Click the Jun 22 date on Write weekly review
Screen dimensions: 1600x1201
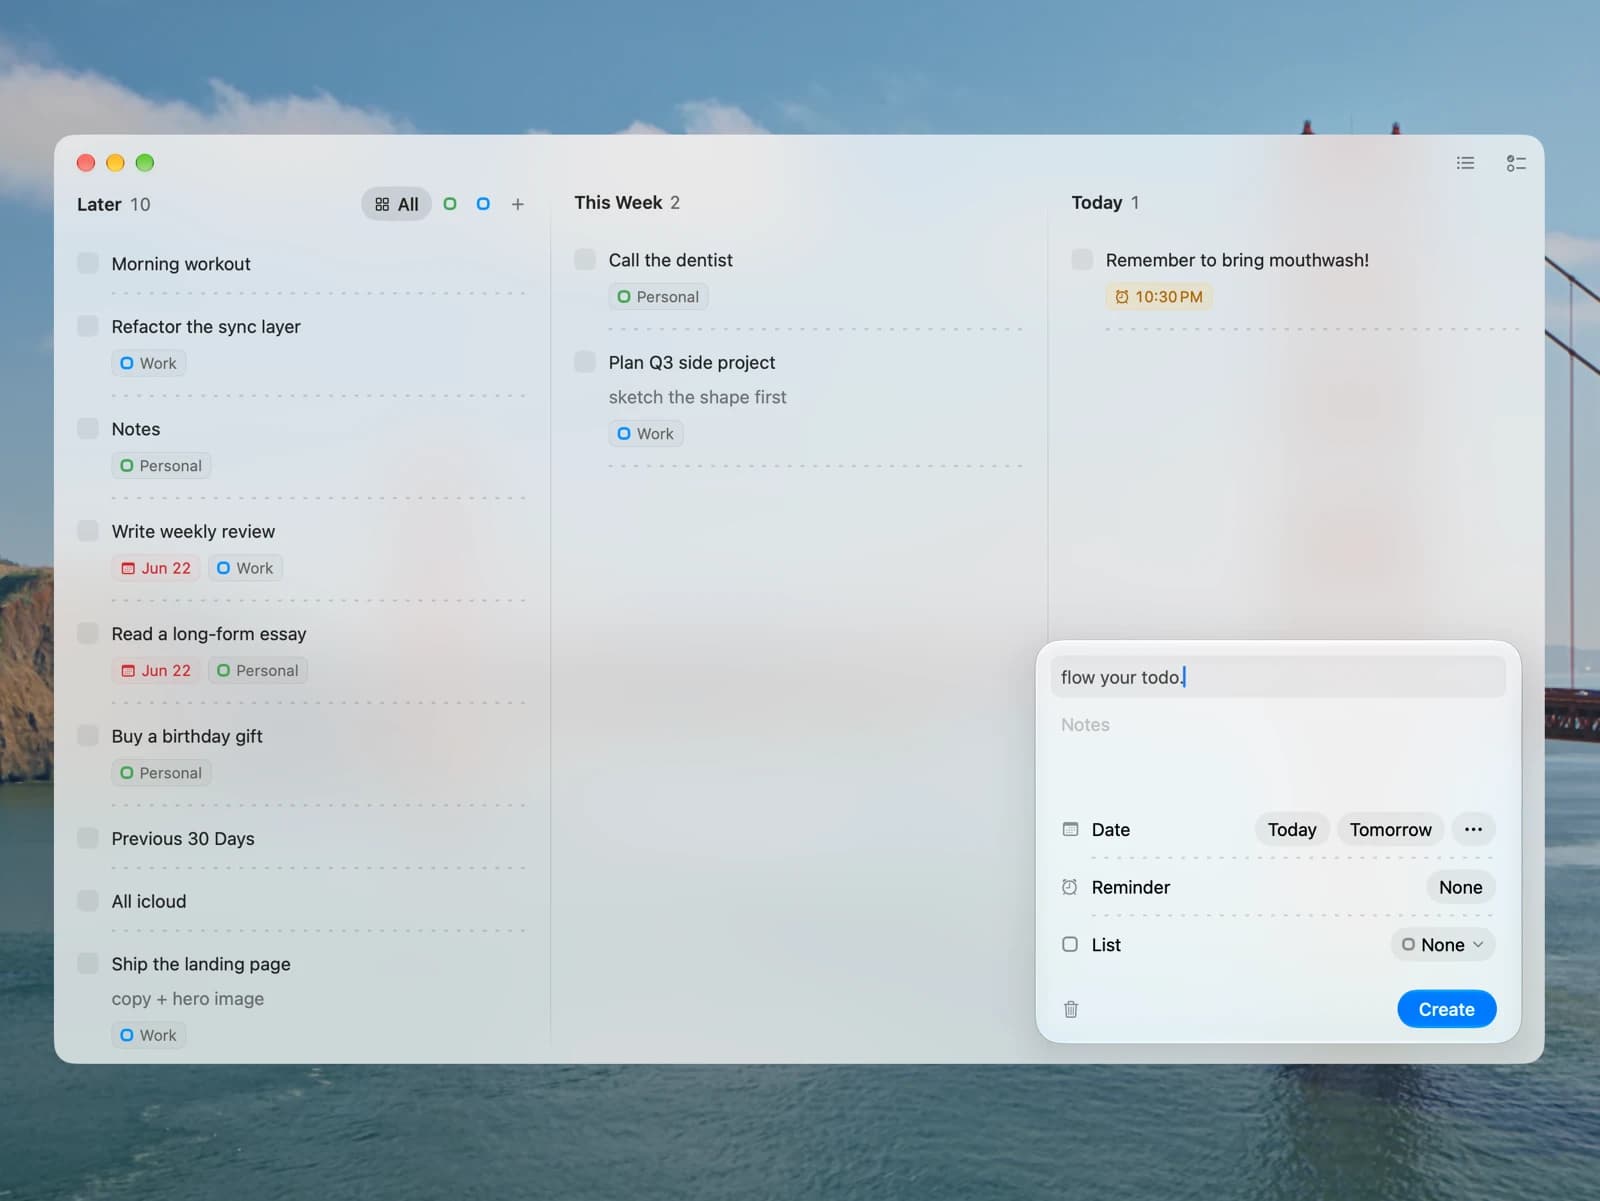[x=156, y=568]
